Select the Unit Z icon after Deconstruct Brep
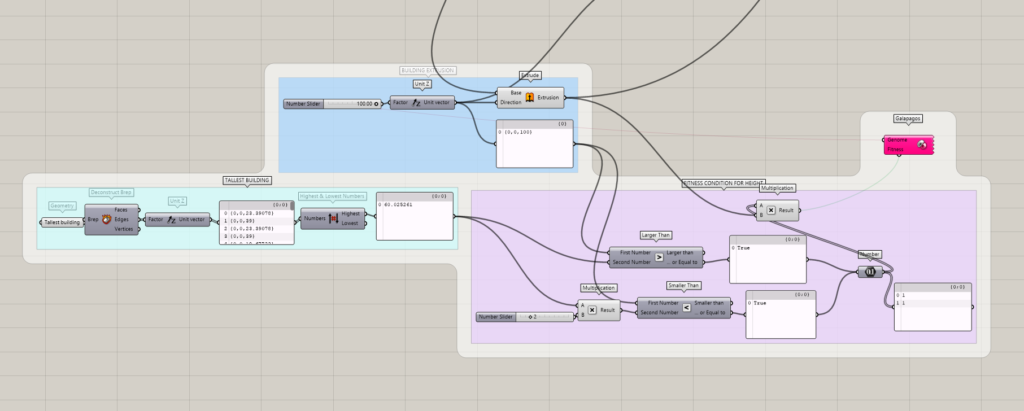Image resolution: width=1024 pixels, height=411 pixels. pos(171,219)
